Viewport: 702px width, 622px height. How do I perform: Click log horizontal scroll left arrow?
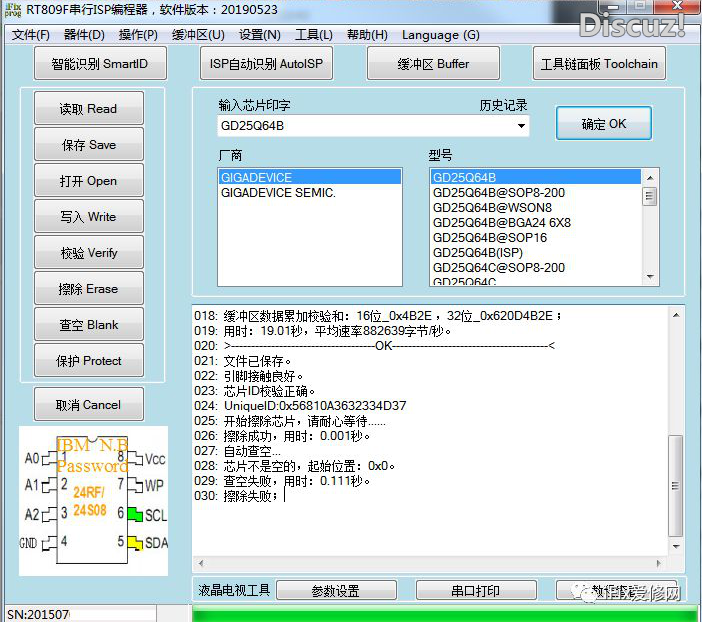pos(201,563)
